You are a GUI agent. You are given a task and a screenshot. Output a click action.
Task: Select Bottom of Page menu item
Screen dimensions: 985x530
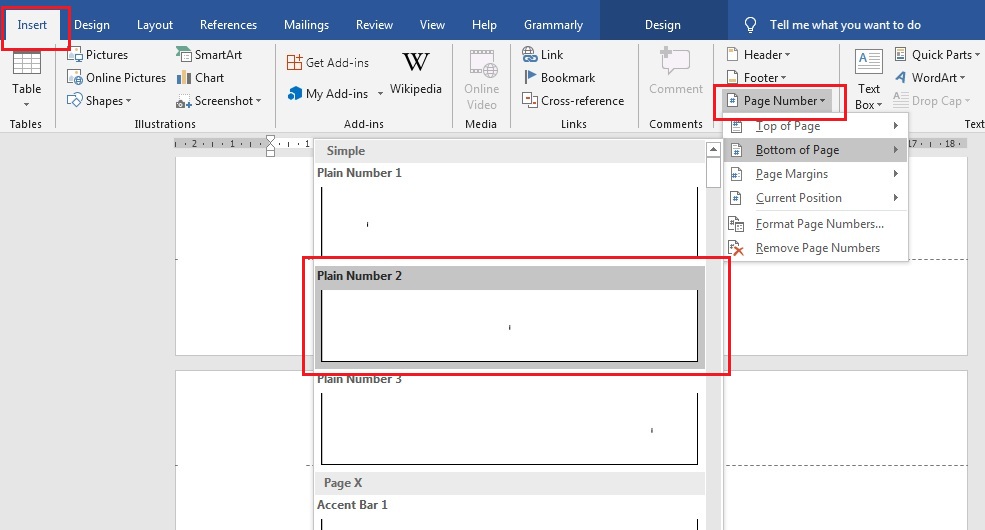pyautogui.click(x=815, y=150)
